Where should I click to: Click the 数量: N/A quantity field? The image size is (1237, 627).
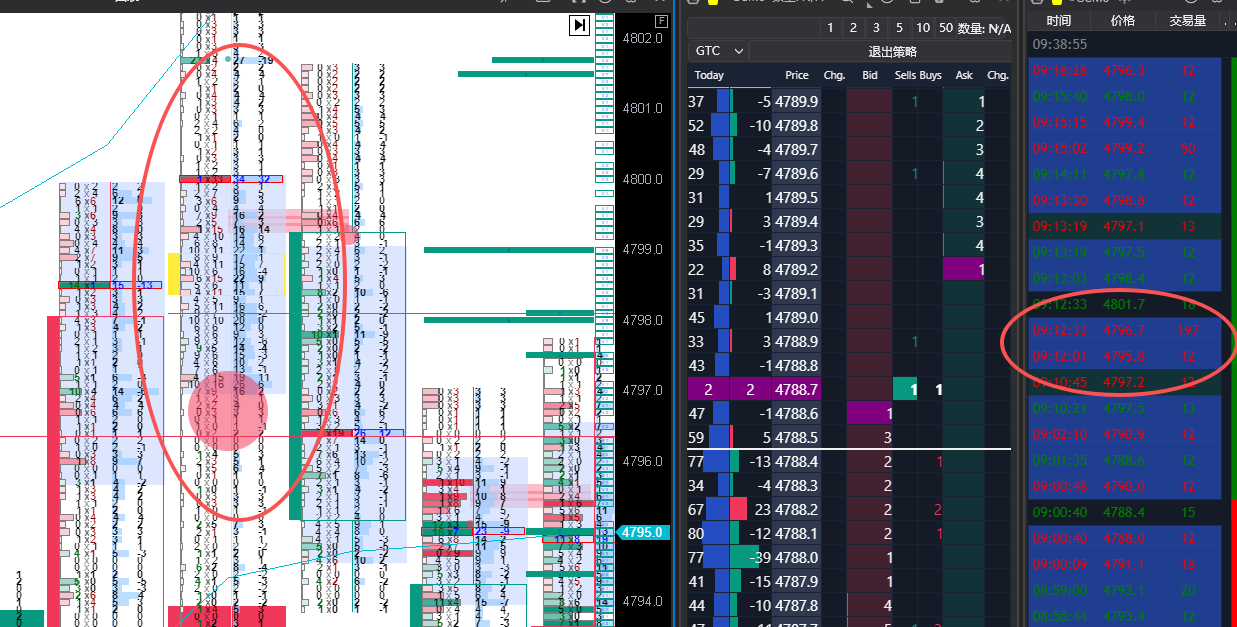(x=984, y=28)
